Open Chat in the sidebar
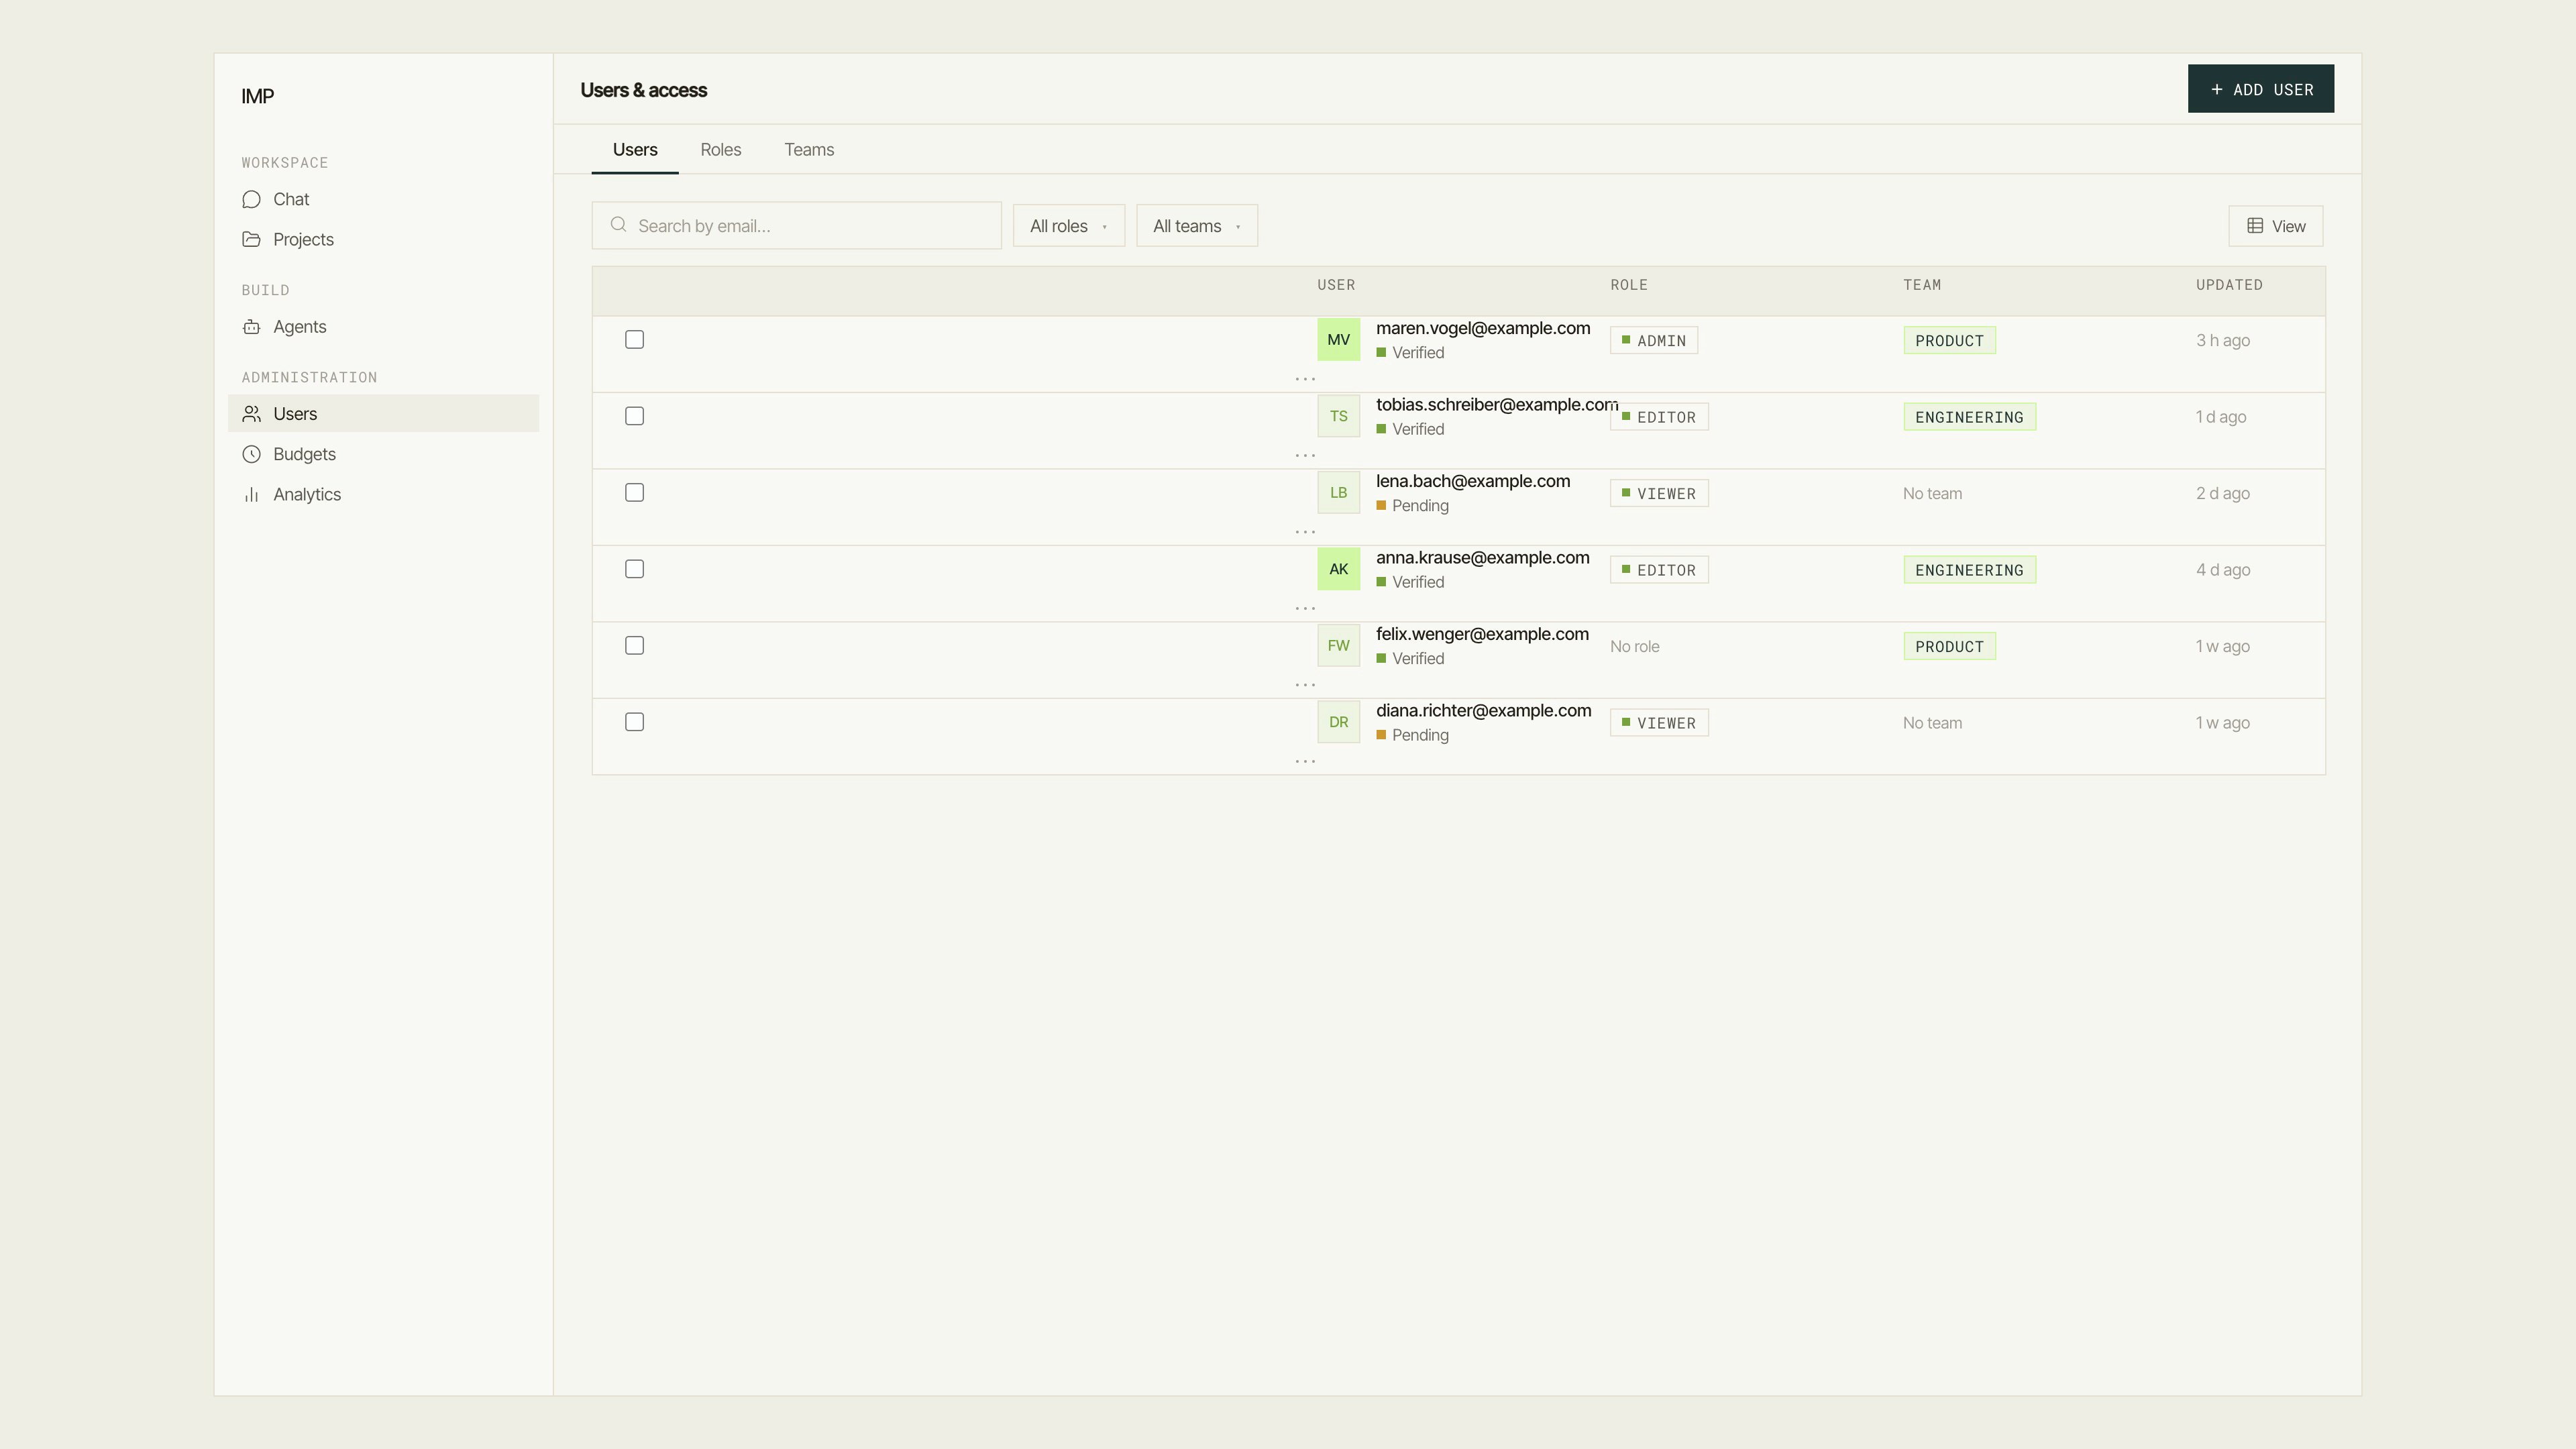This screenshot has width=2576, height=1449. (383, 199)
